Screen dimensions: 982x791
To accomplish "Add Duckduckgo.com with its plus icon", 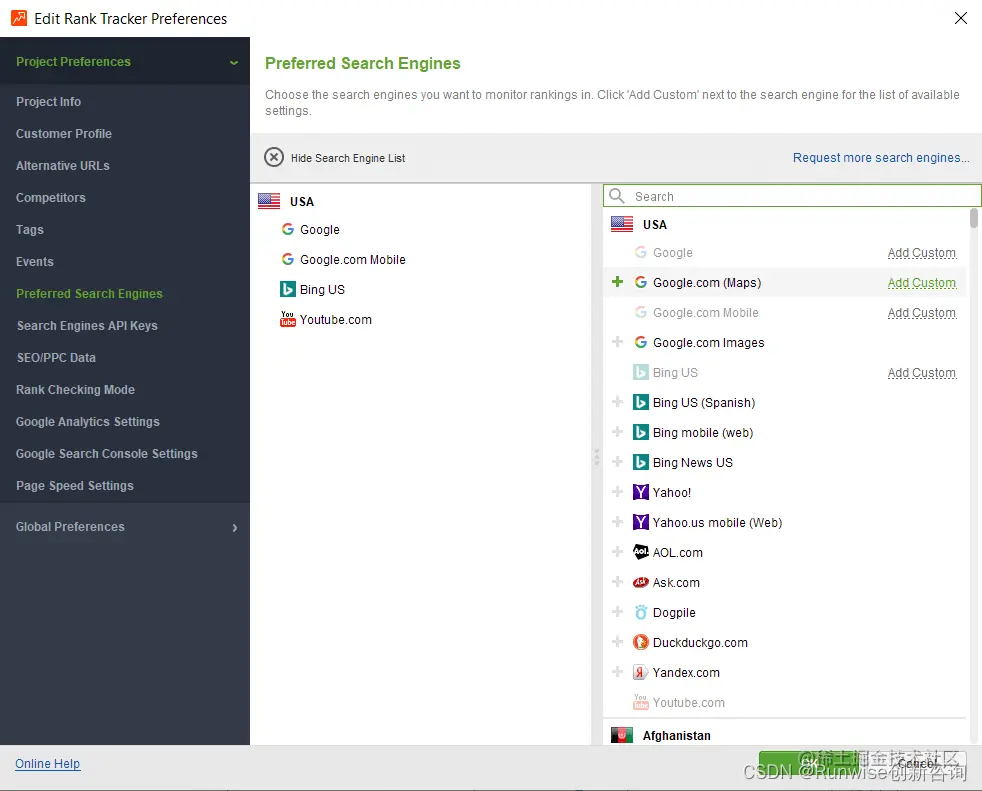I will pos(618,642).
